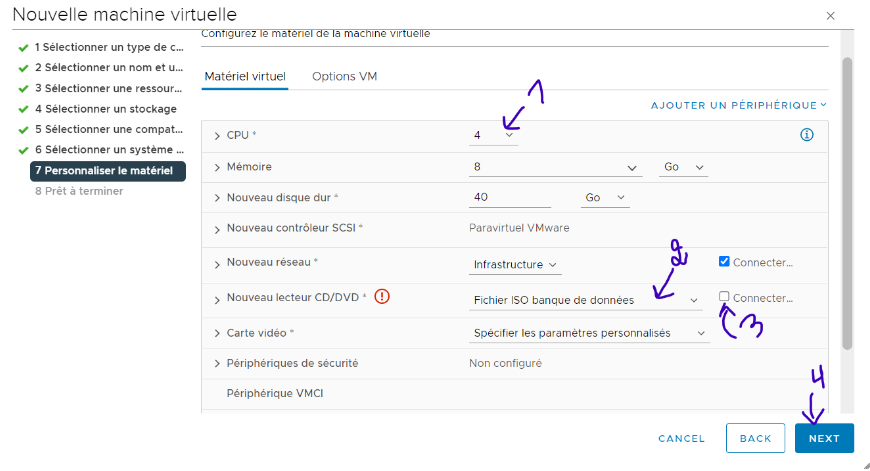
Task: Click the hardware list vertical scrollbar
Action: pyautogui.click(x=847, y=204)
